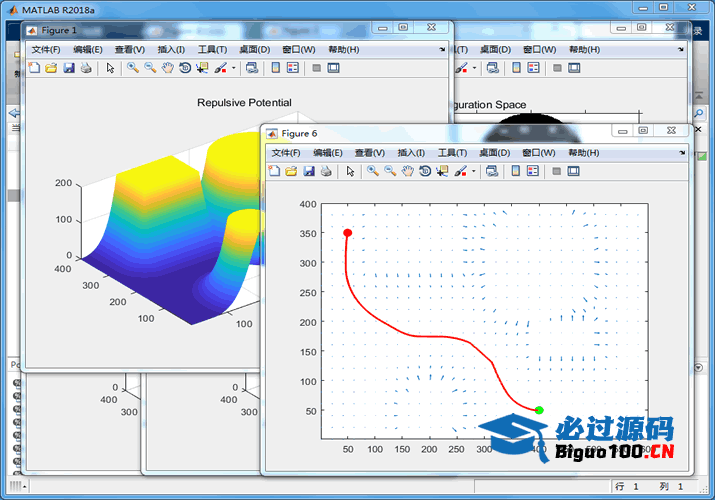Viewport: 715px width, 500px height.
Task: Click Insert Legend button in Figure 6 toolbar
Action: click(x=533, y=171)
